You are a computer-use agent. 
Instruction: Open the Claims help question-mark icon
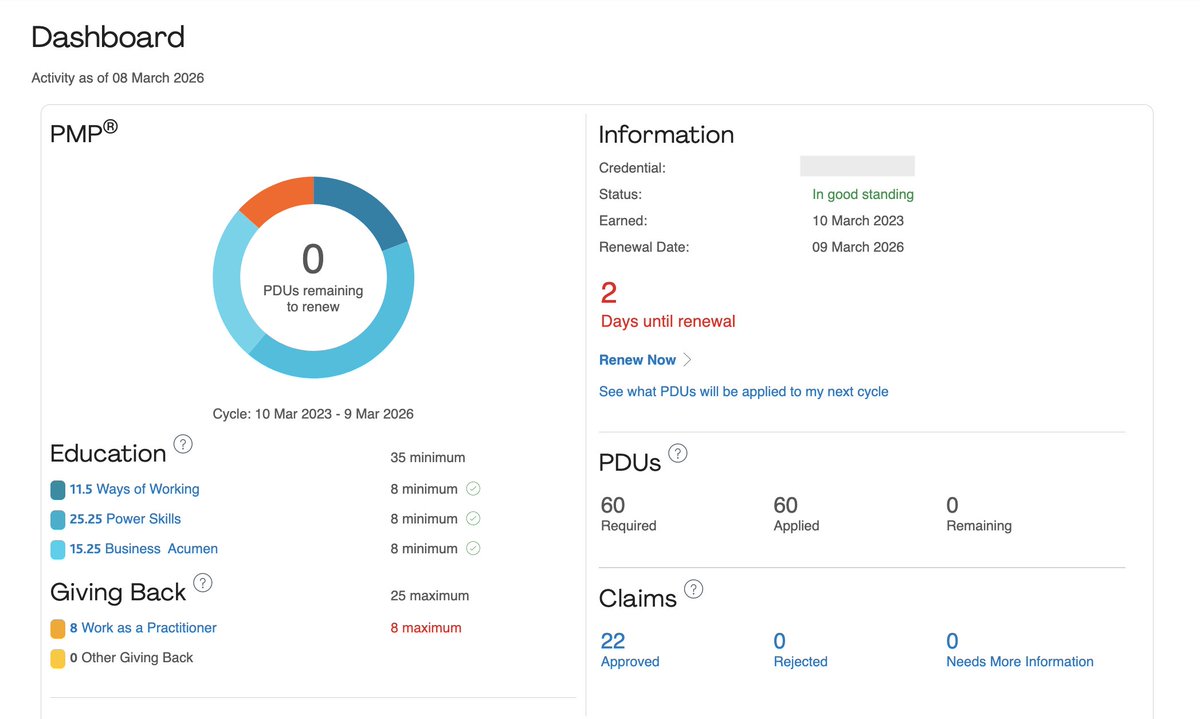(693, 589)
